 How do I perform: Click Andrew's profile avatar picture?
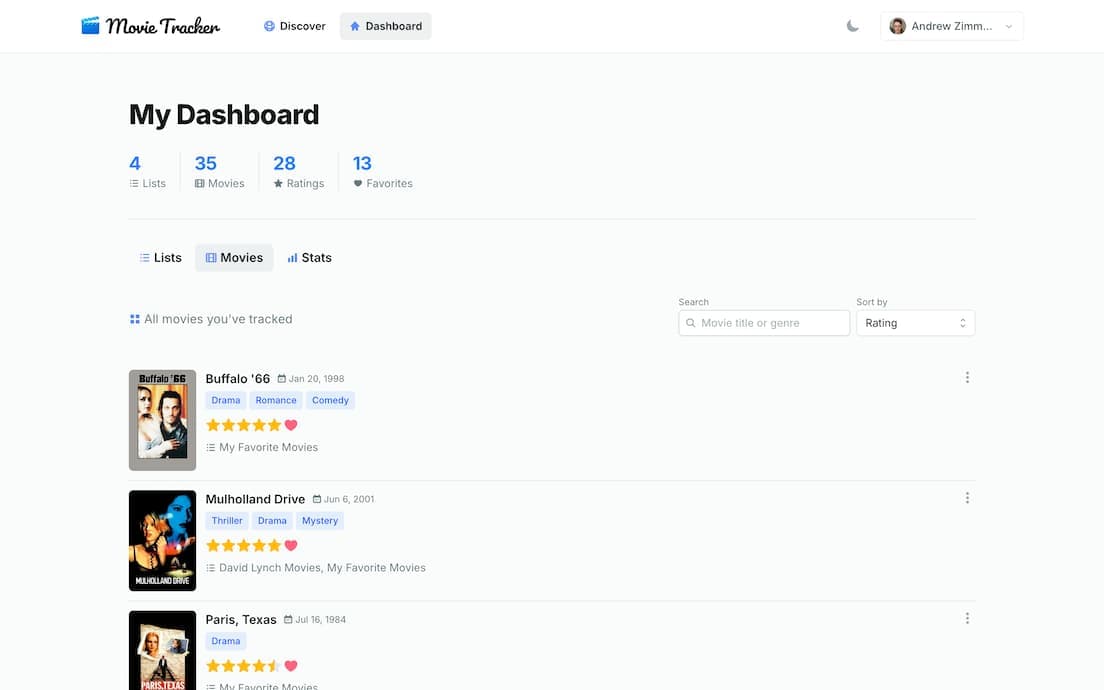(898, 26)
